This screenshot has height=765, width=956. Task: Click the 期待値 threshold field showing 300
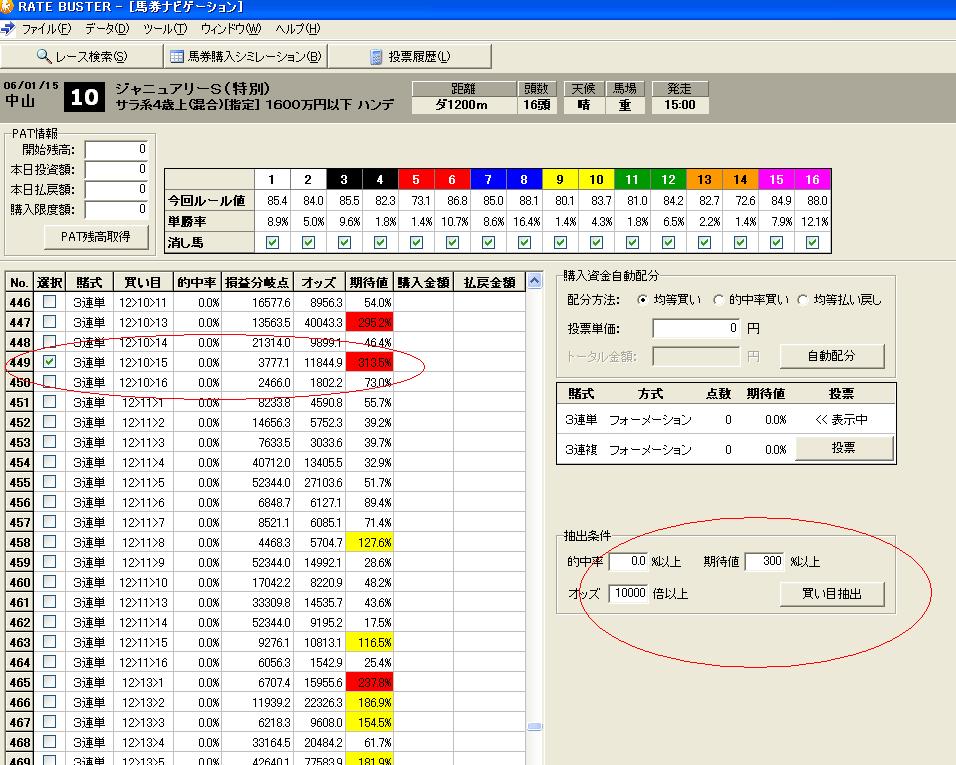[765, 561]
